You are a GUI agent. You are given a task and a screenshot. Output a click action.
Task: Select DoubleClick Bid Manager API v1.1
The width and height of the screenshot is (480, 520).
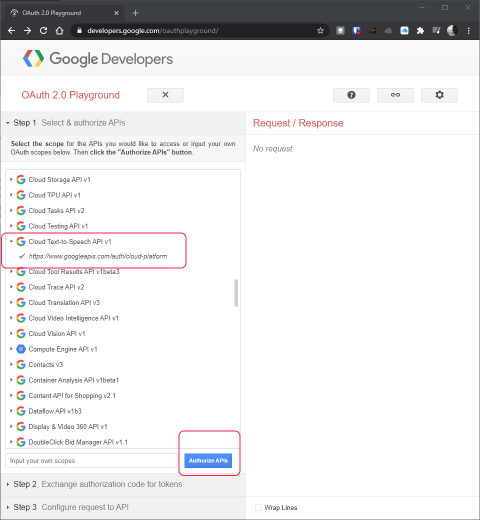tap(78, 442)
